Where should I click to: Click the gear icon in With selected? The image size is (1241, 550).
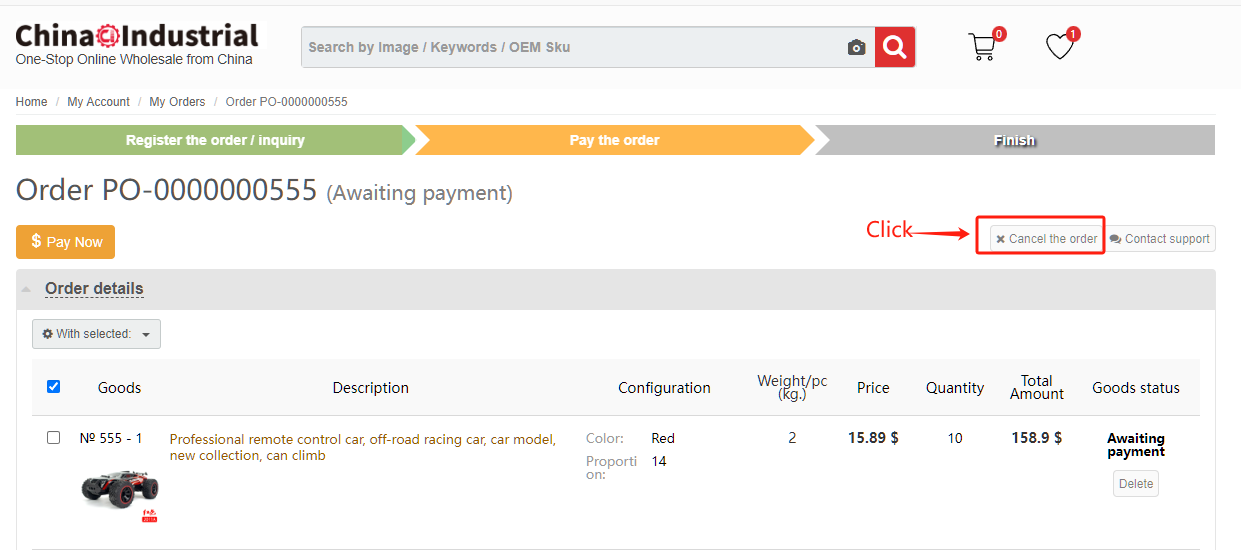[x=47, y=334]
